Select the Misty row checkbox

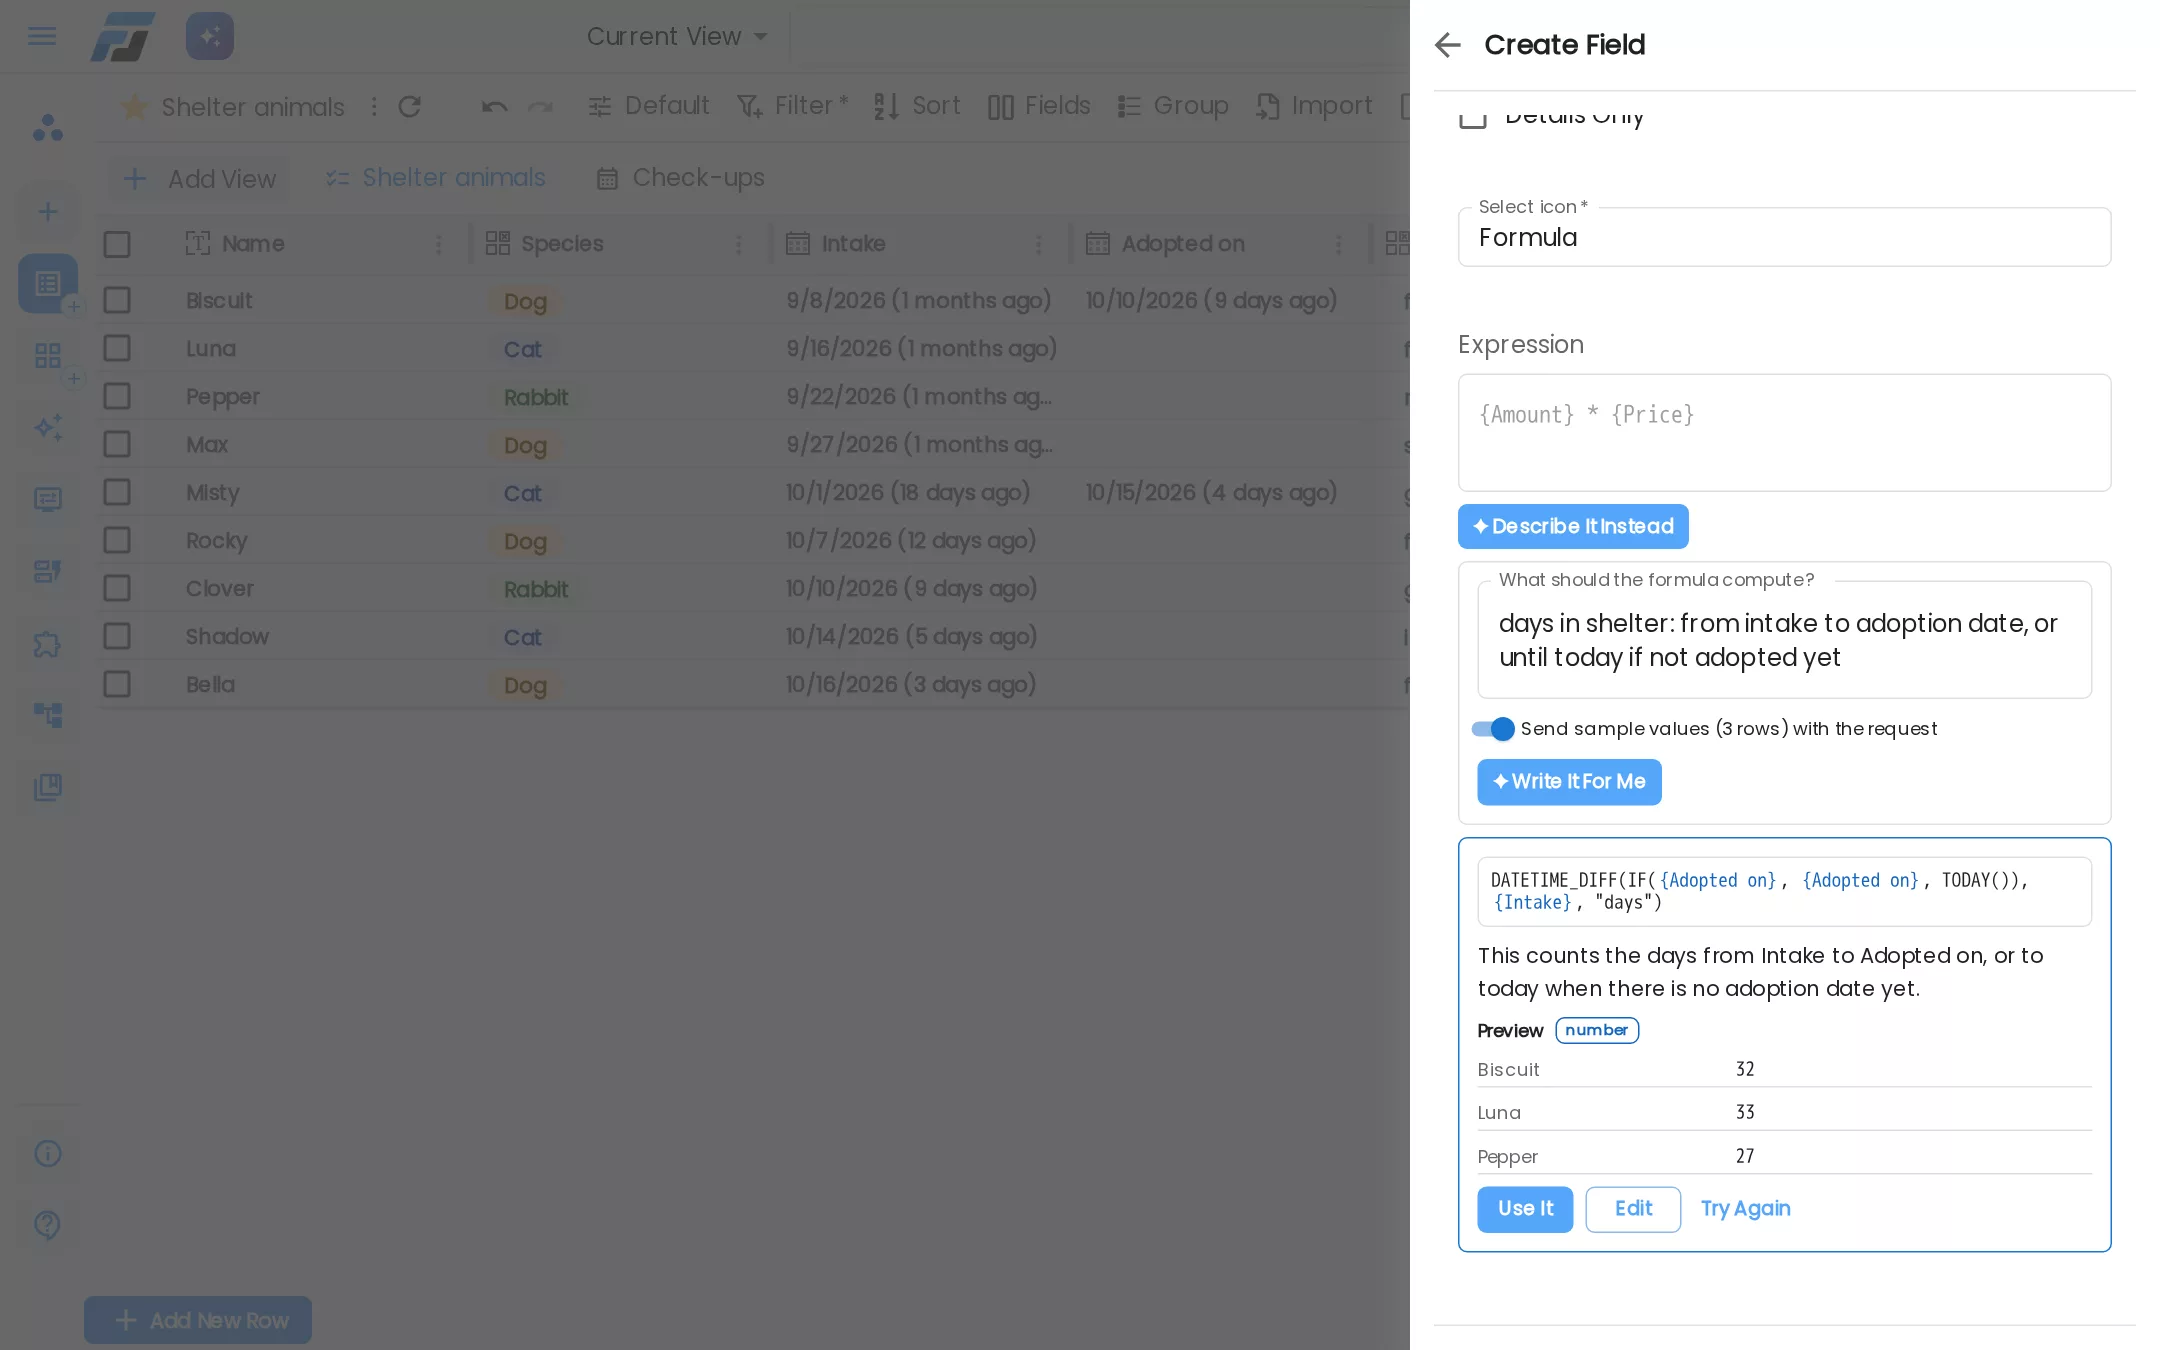click(x=117, y=492)
